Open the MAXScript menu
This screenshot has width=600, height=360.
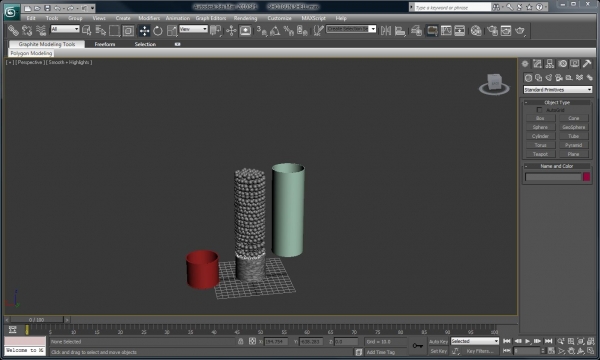point(313,18)
